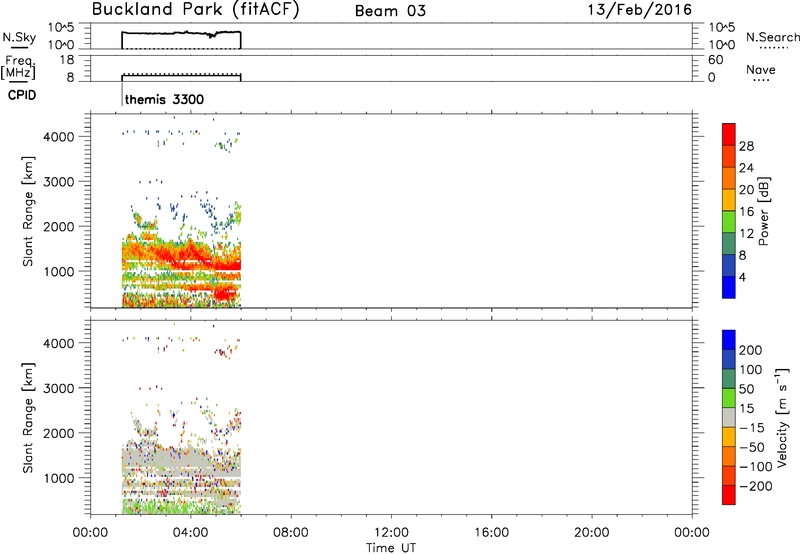Click the N.Sky noise curve in the top panel
The height and width of the screenshot is (554, 800).
tap(181, 33)
